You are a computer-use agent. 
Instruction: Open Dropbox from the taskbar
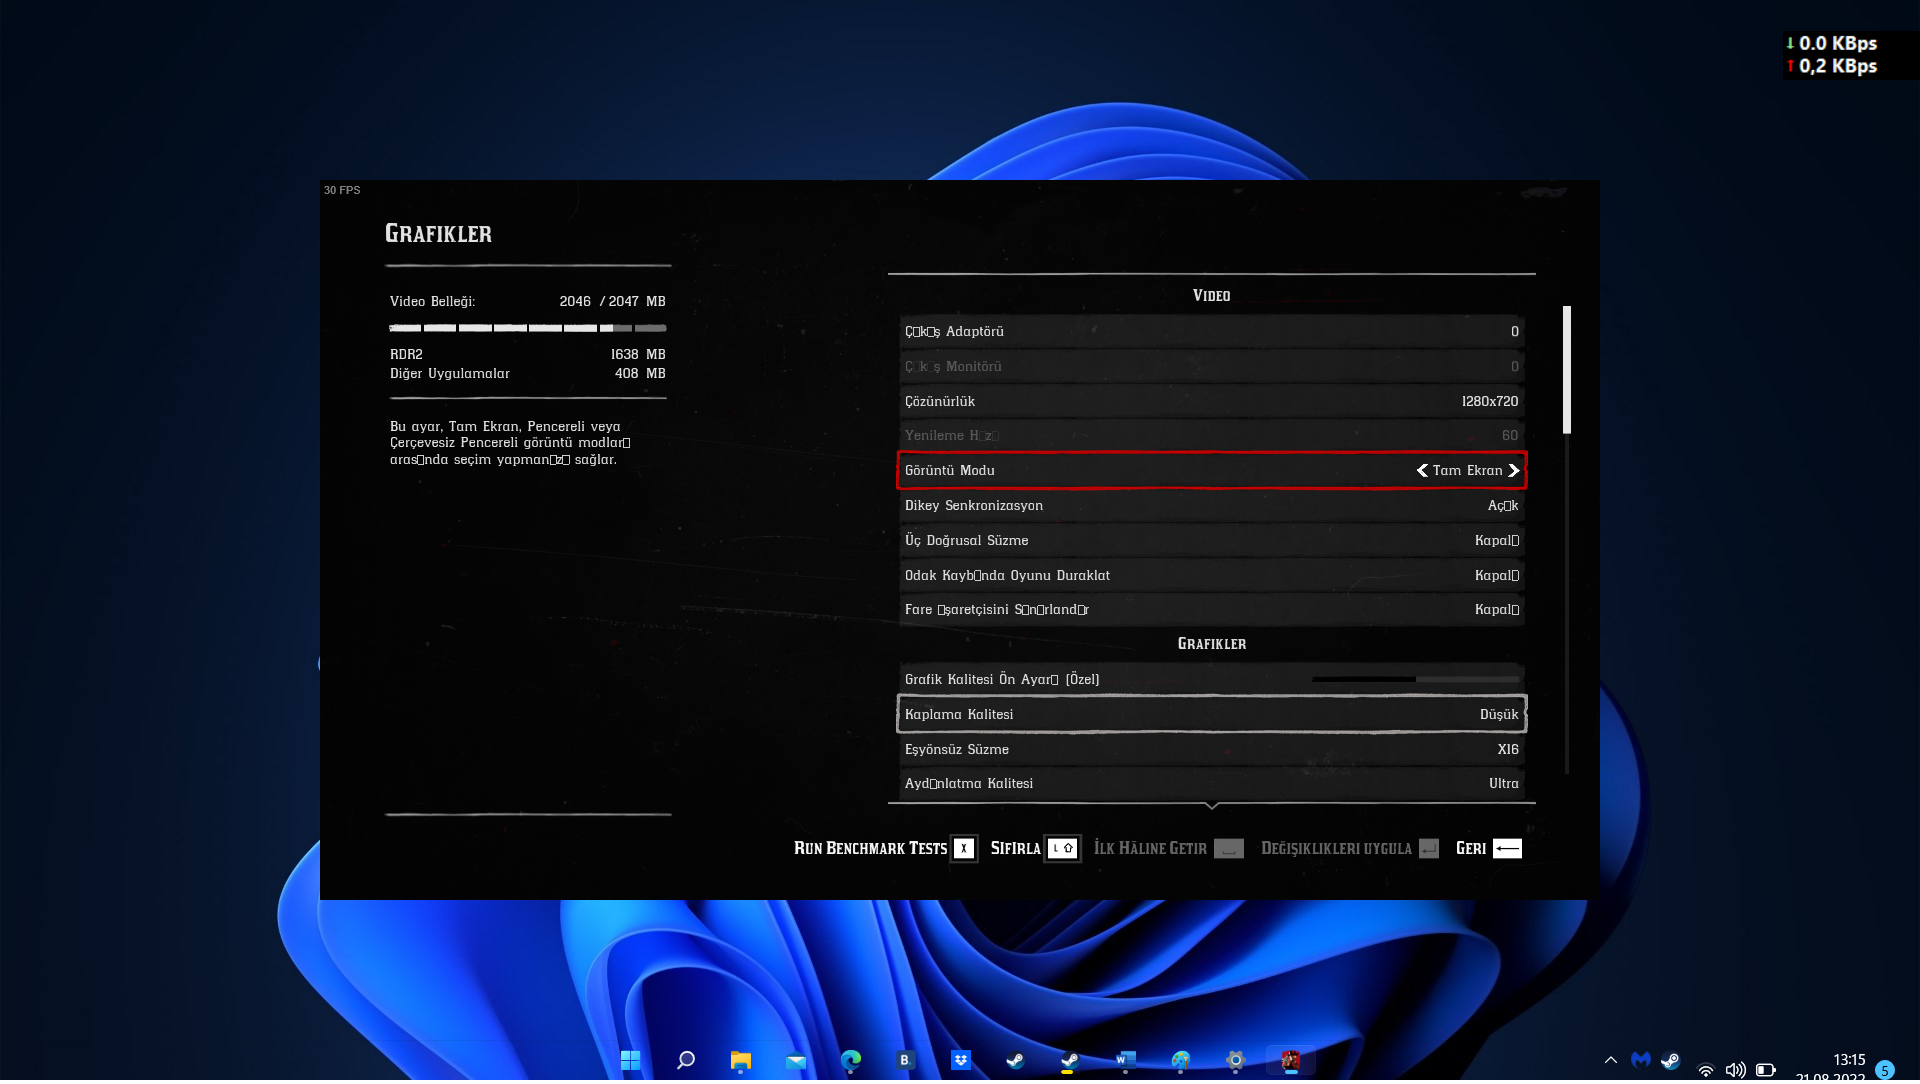pos(960,1060)
